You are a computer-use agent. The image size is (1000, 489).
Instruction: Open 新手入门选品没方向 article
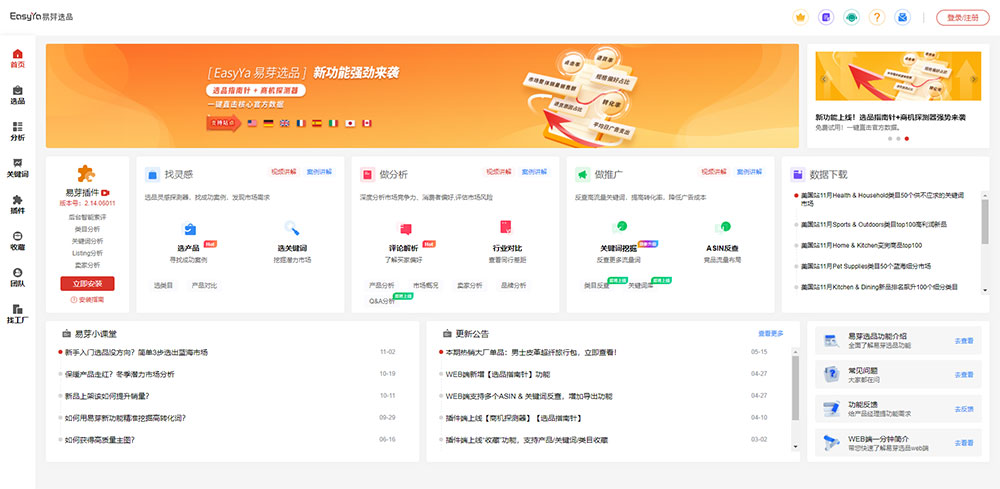click(136, 352)
